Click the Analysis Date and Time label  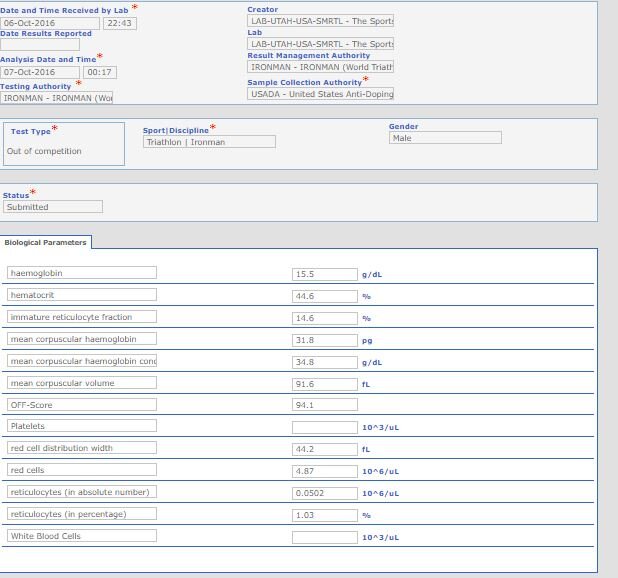(48, 59)
